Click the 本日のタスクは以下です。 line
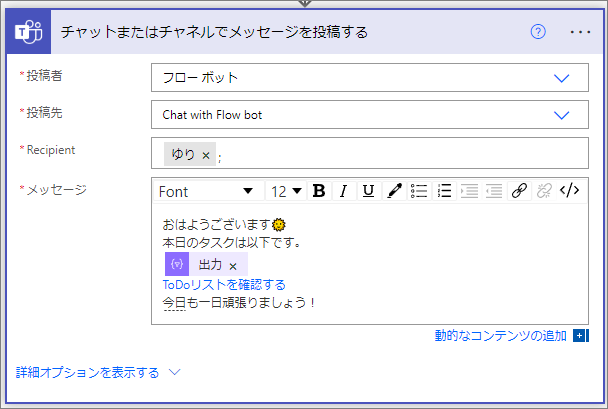The image size is (608, 409). point(231,243)
